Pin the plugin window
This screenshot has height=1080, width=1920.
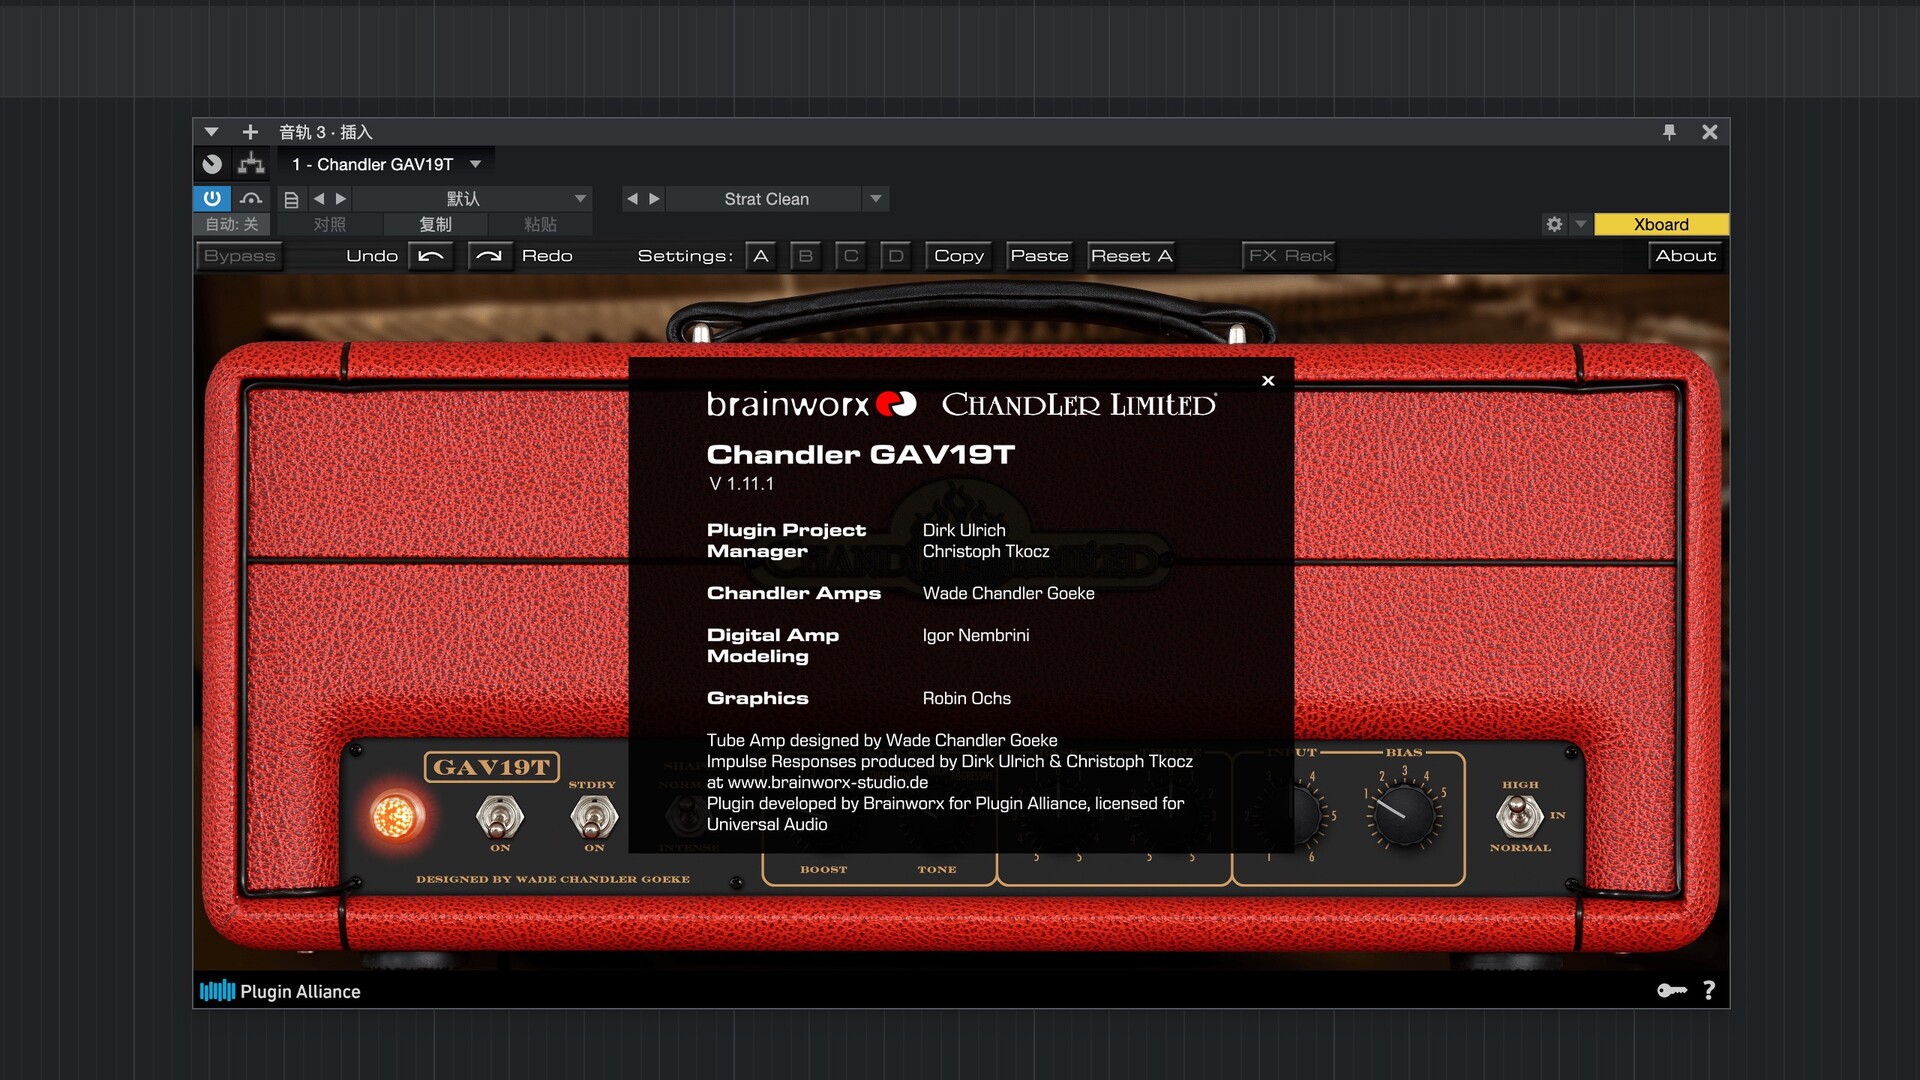(x=1669, y=132)
